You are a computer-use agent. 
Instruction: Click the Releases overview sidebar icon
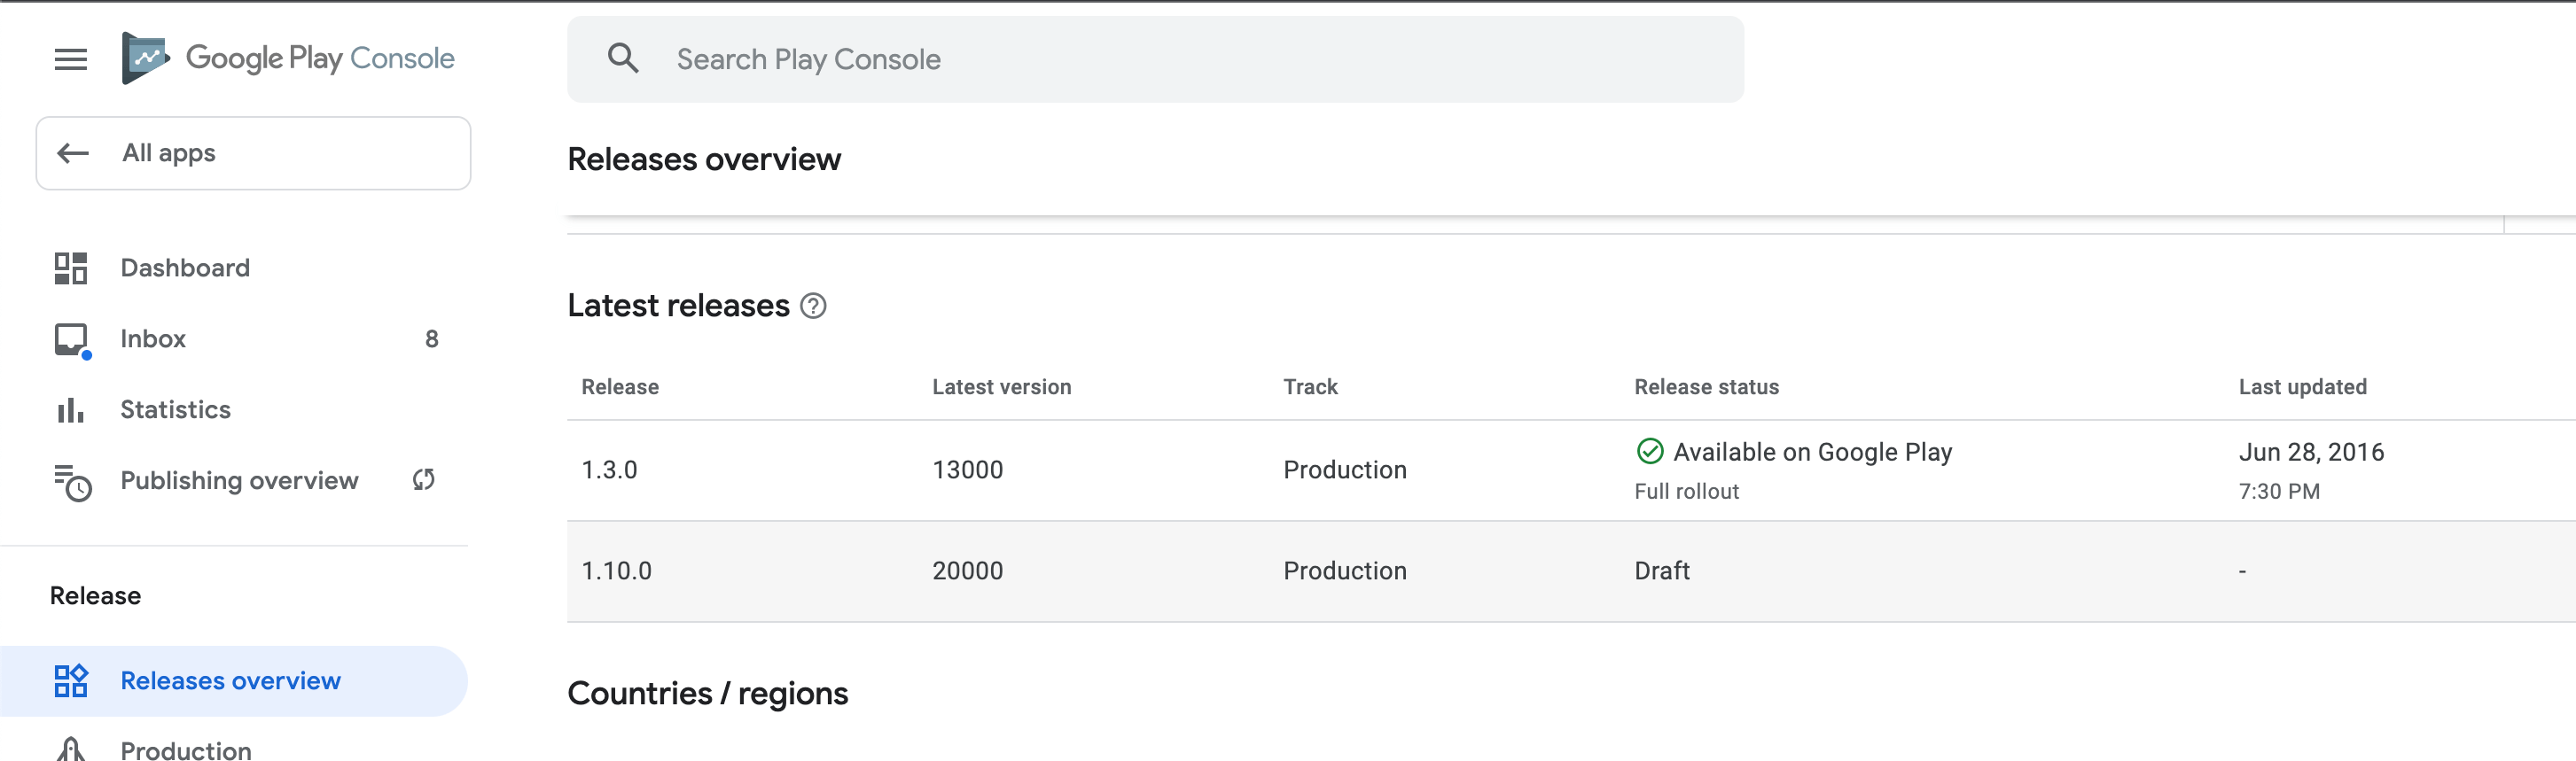70,681
